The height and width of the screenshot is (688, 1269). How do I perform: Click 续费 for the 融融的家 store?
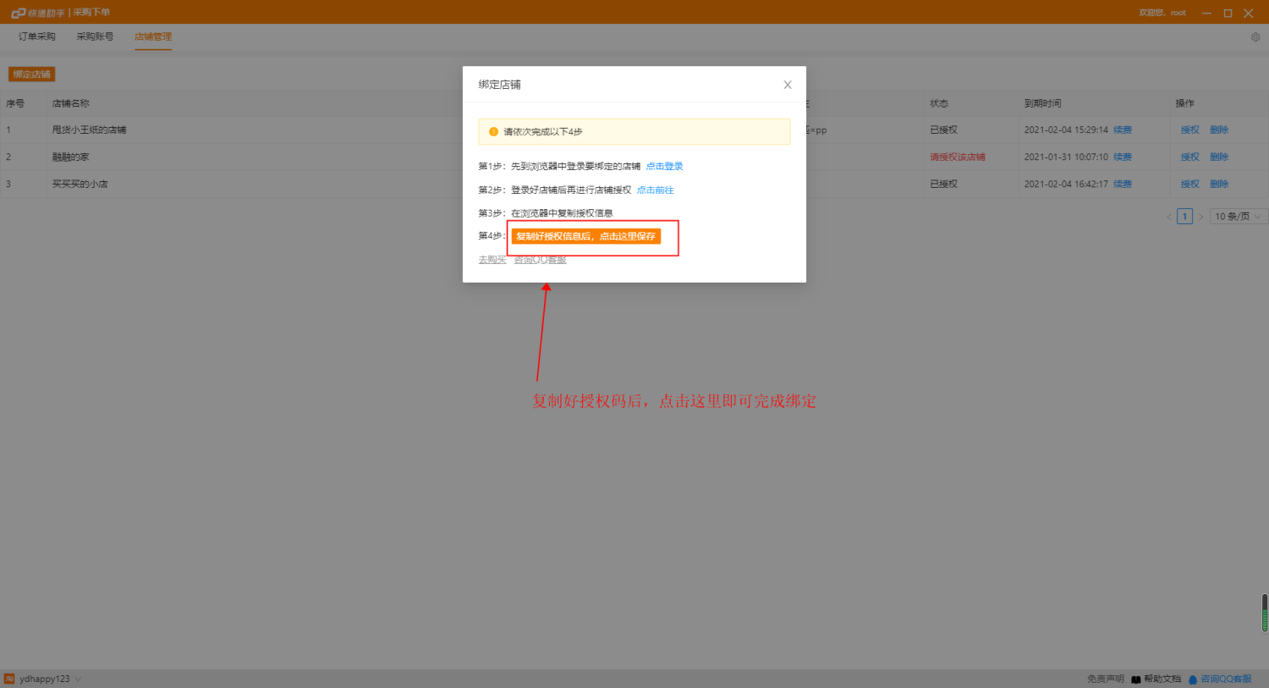point(1122,157)
